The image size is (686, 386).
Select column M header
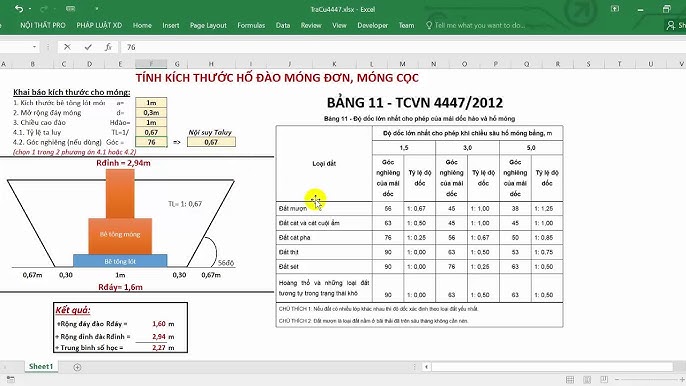point(402,64)
